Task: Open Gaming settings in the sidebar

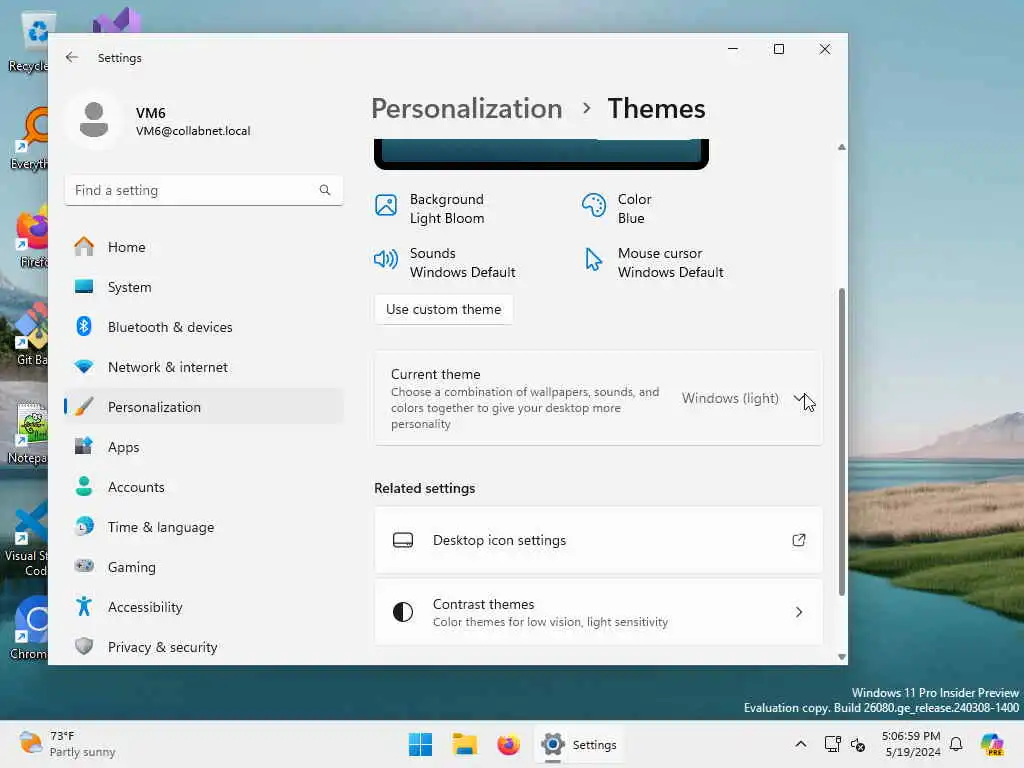Action: [204, 566]
